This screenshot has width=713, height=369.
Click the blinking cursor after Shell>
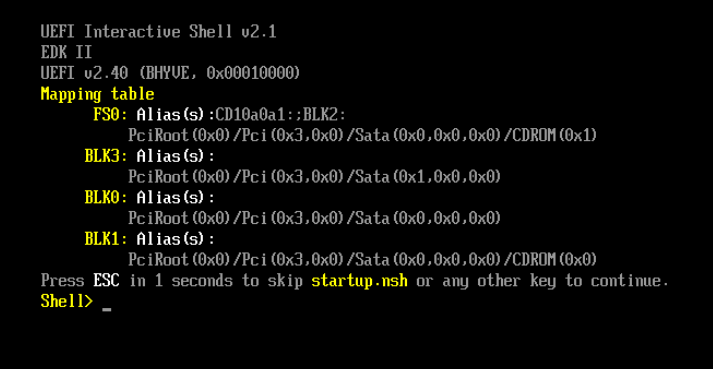[x=107, y=308]
